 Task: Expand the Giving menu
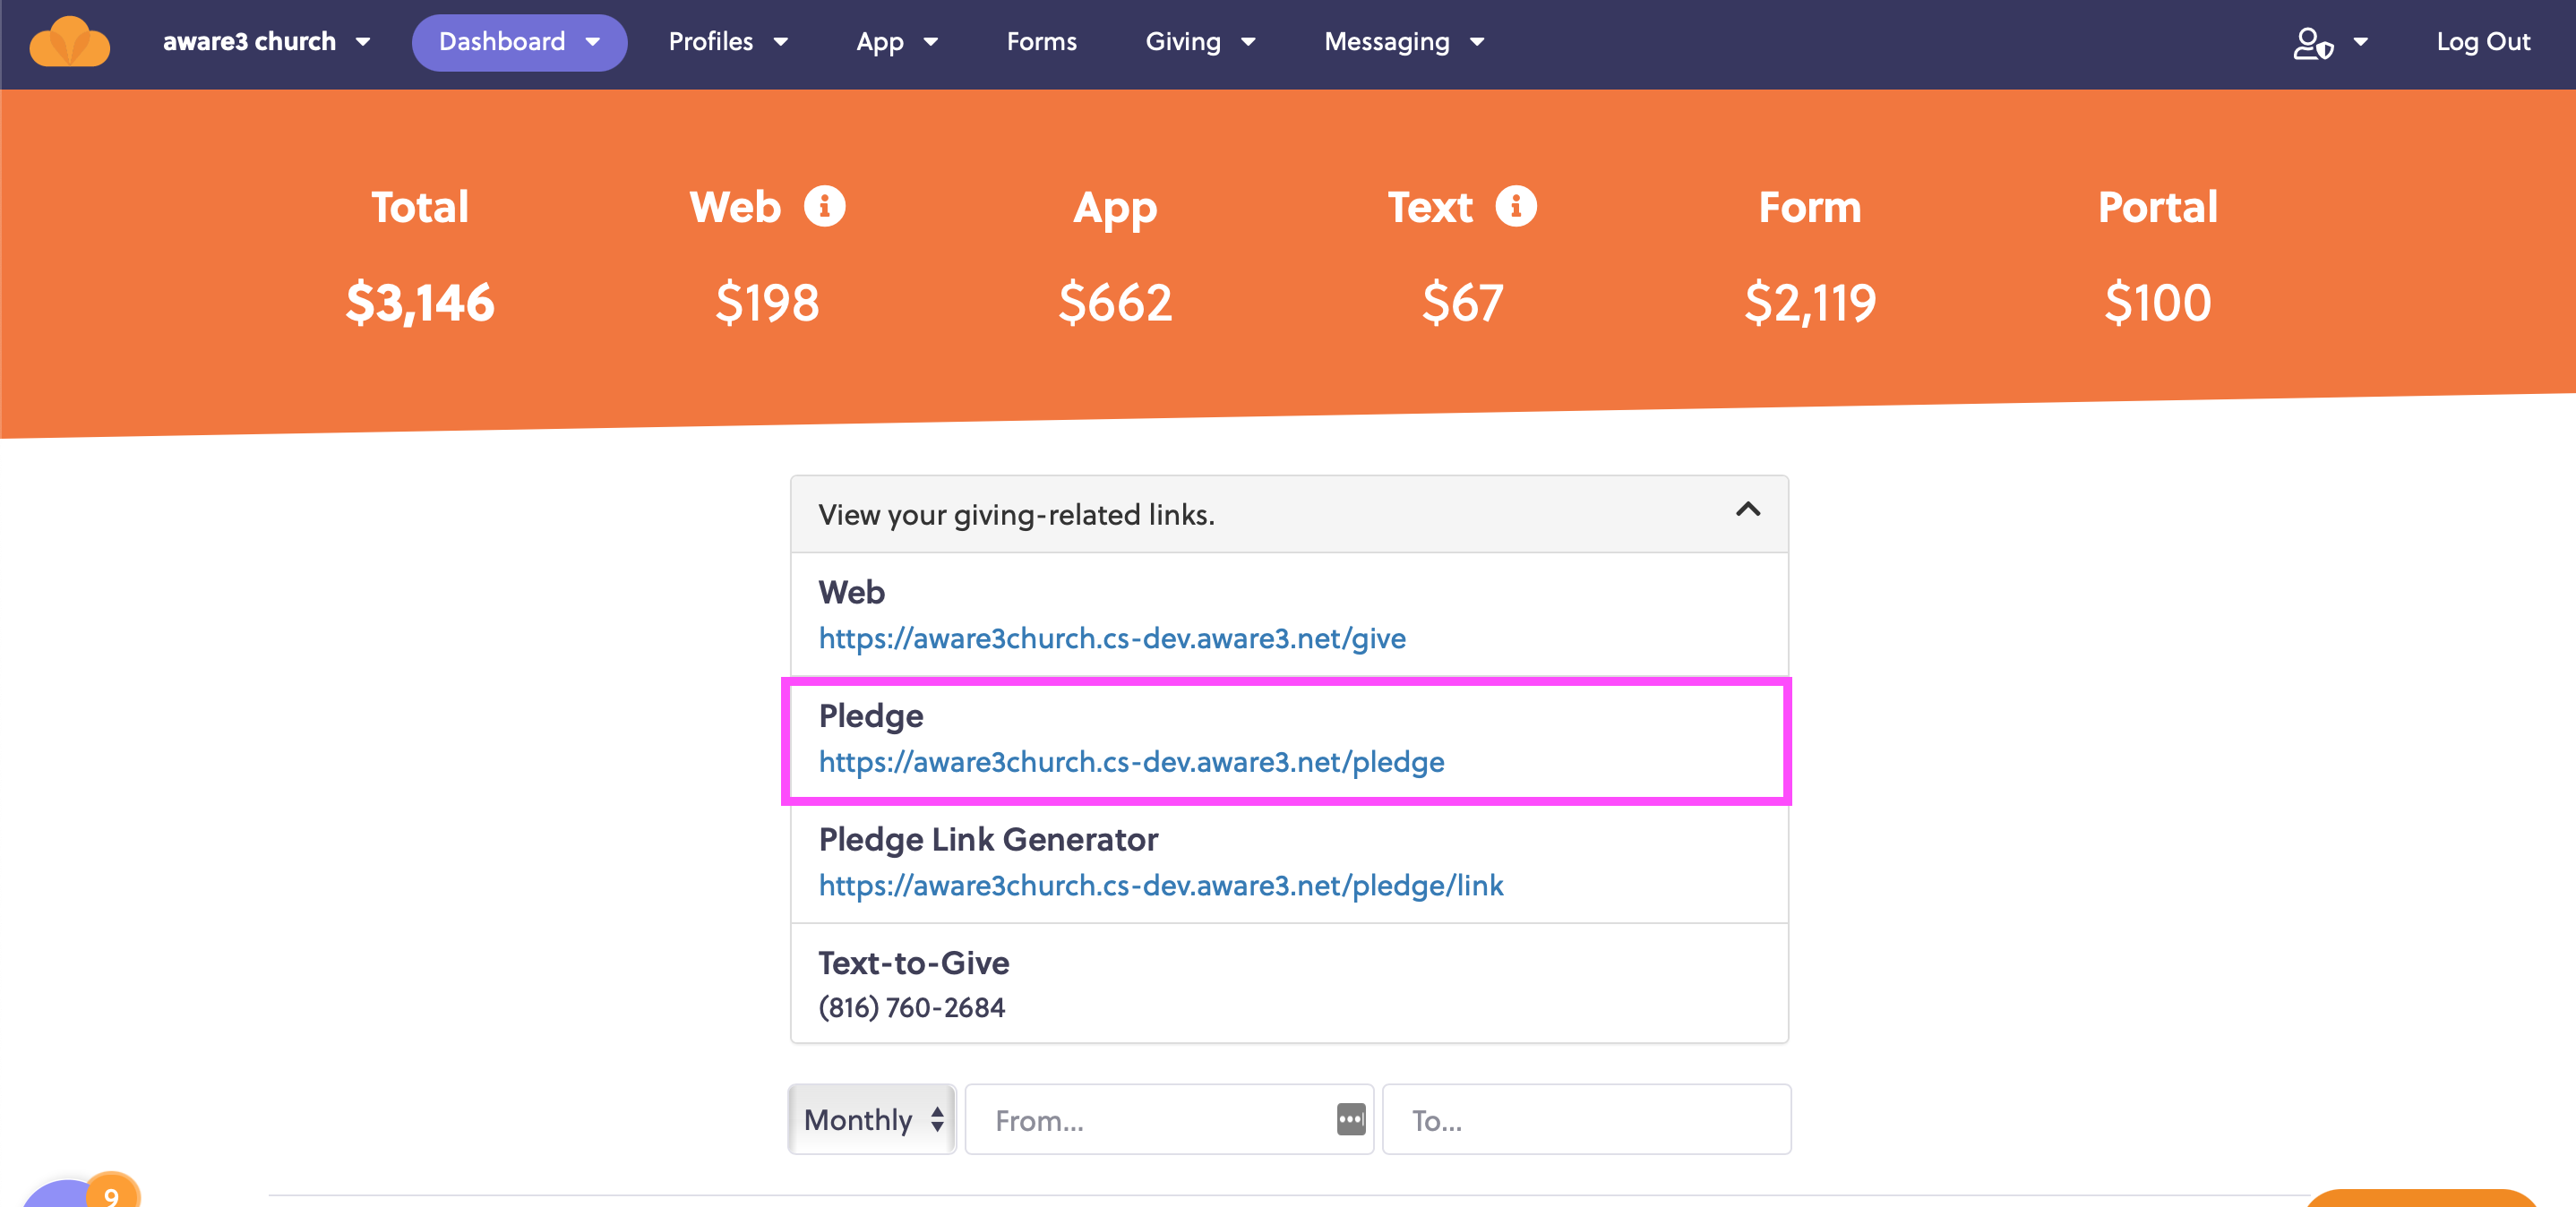(1200, 42)
